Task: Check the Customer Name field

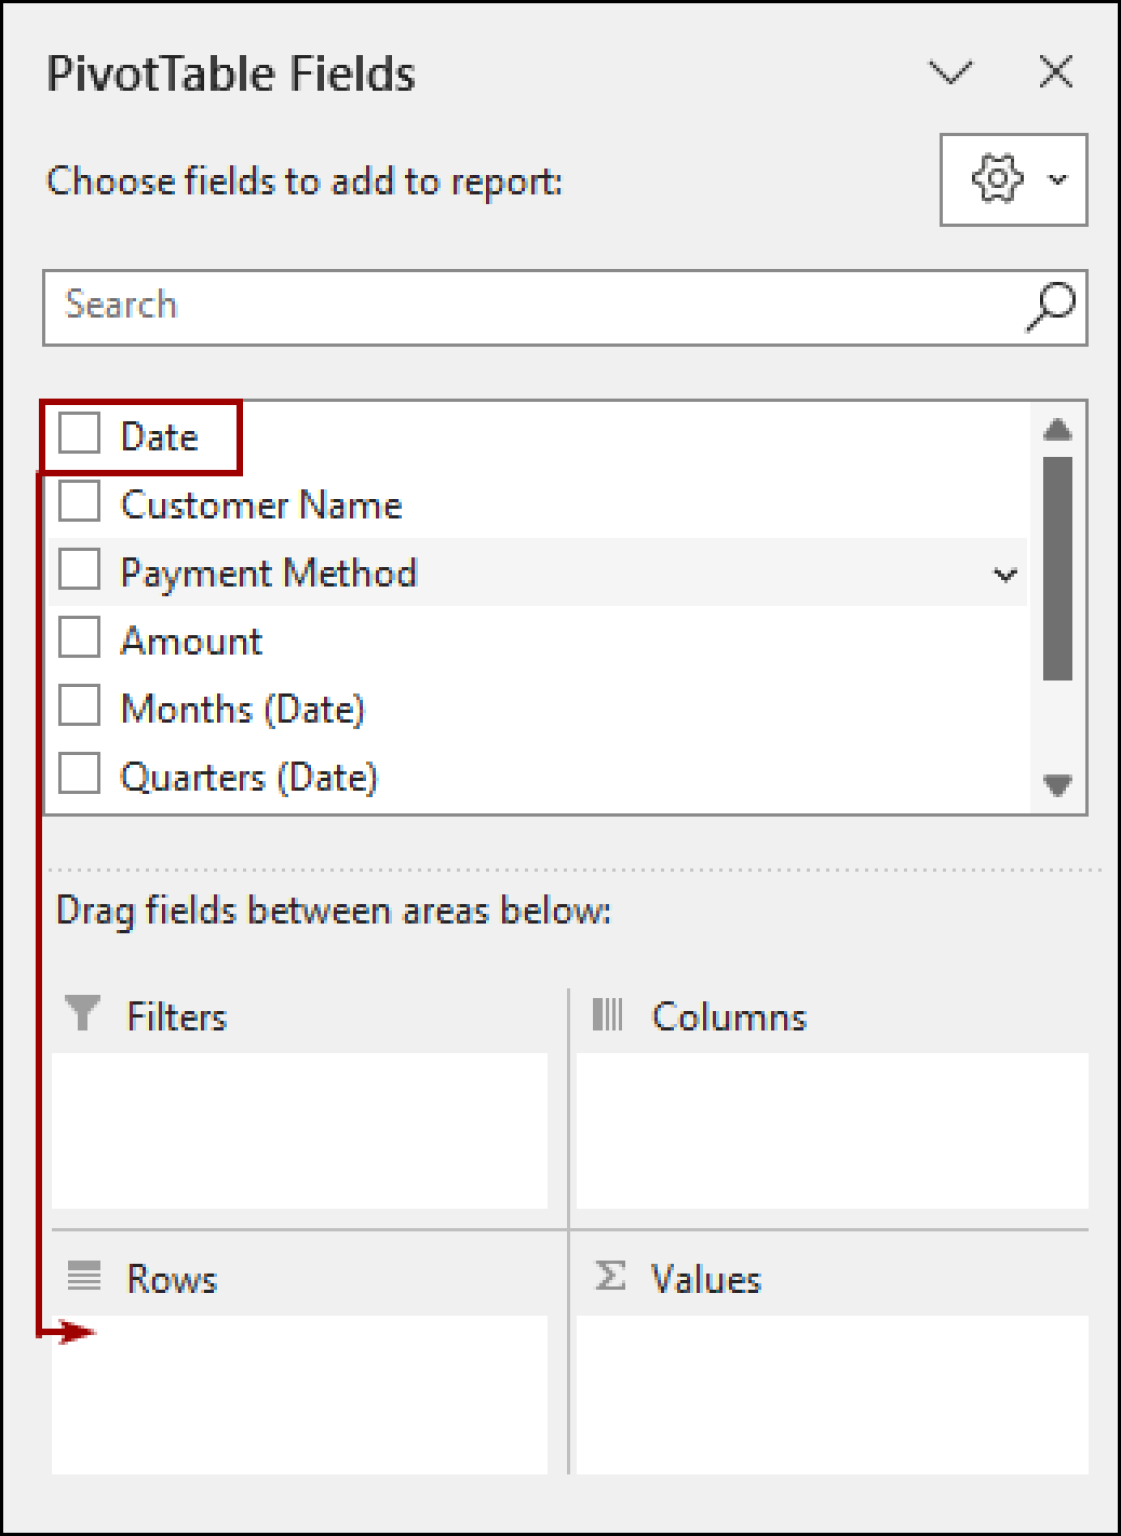Action: (x=79, y=504)
